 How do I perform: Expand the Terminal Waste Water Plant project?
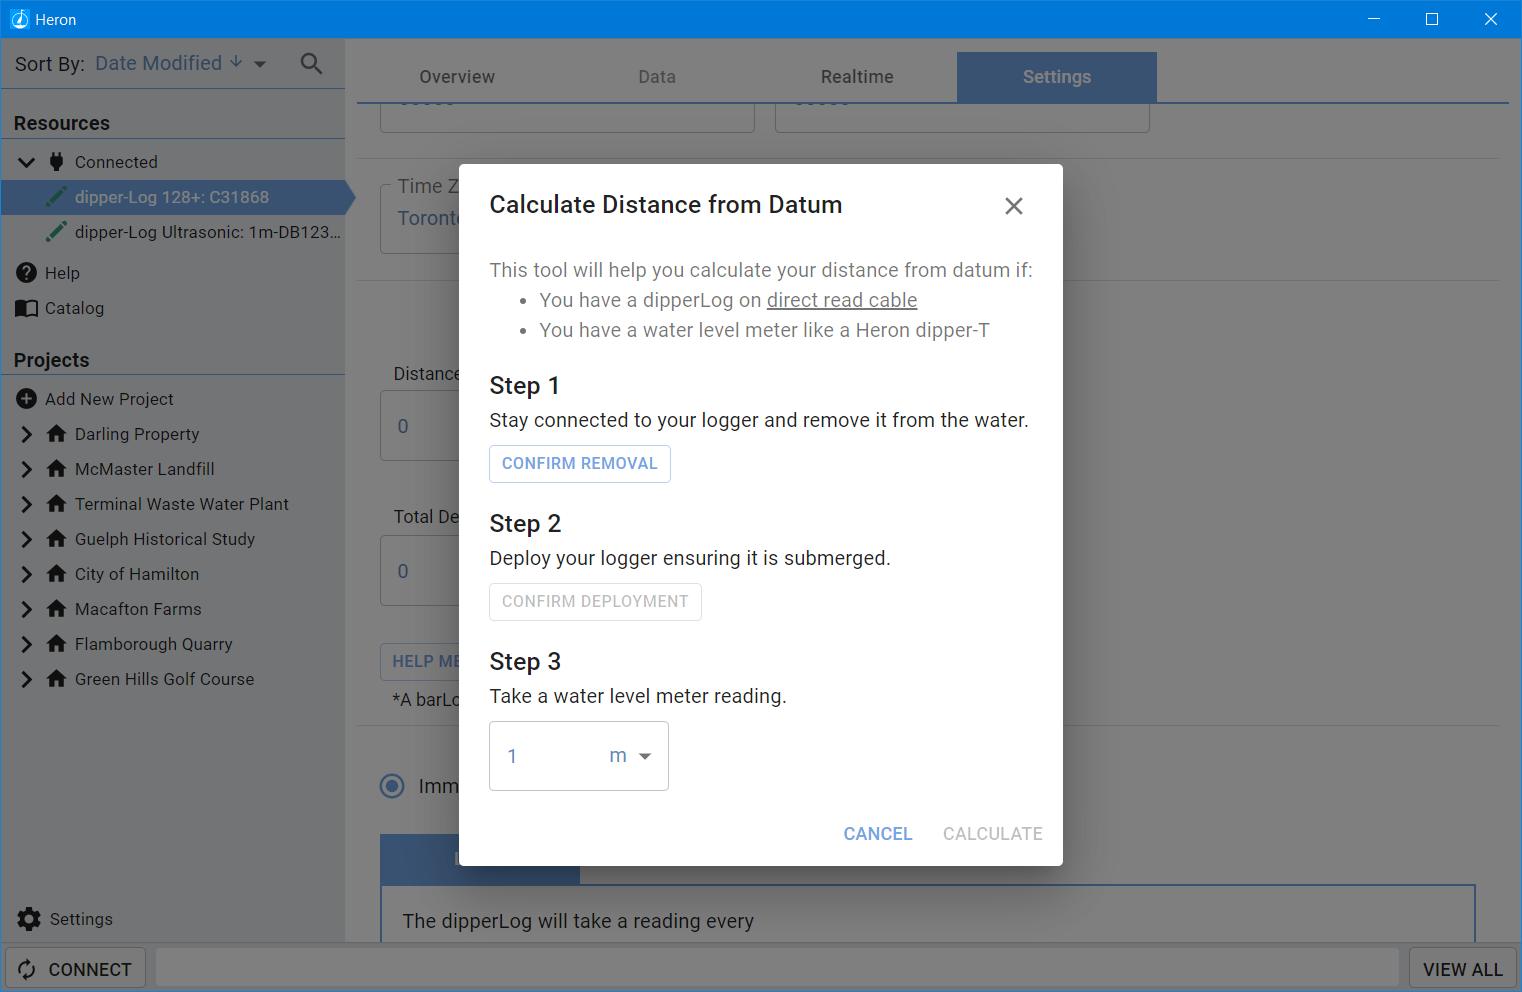(x=27, y=504)
